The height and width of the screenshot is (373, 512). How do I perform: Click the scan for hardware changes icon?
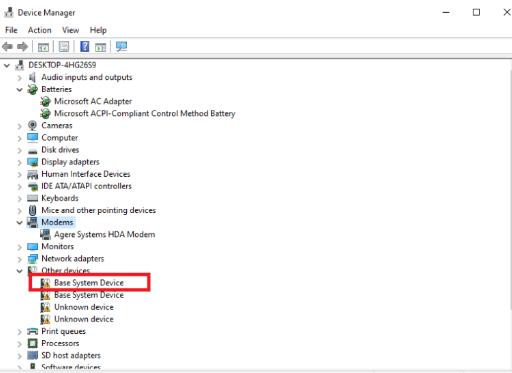point(121,46)
